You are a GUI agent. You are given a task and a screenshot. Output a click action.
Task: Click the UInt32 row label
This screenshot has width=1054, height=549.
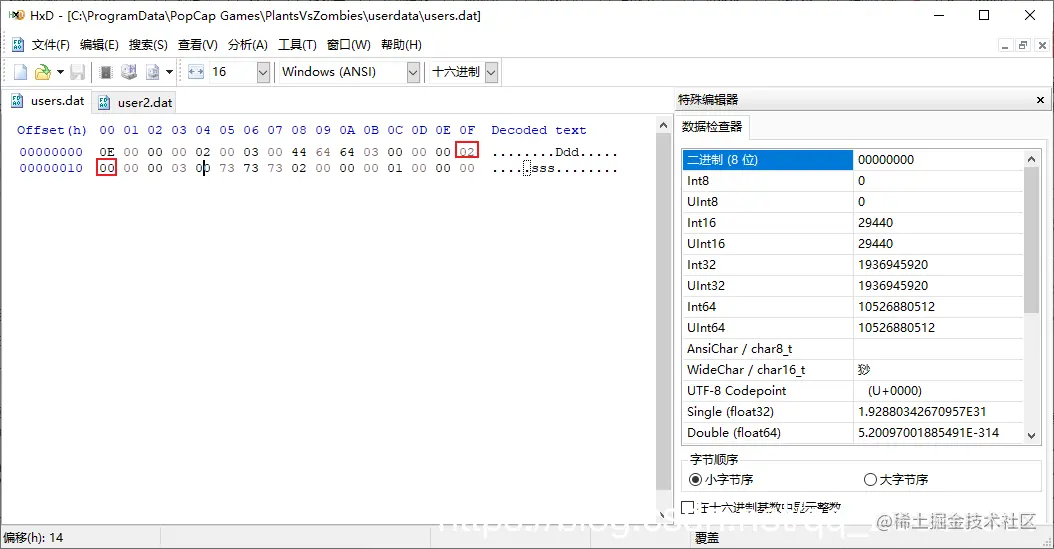(x=706, y=286)
